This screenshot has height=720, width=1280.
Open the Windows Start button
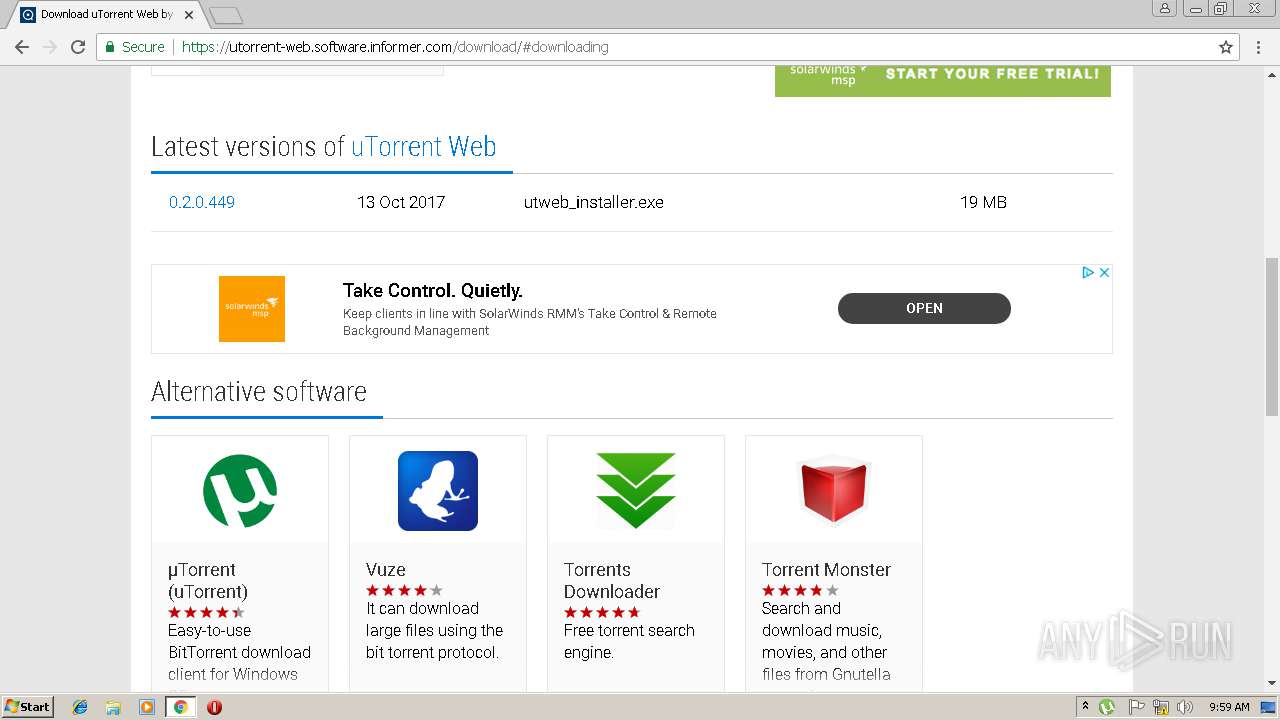pyautogui.click(x=27, y=707)
